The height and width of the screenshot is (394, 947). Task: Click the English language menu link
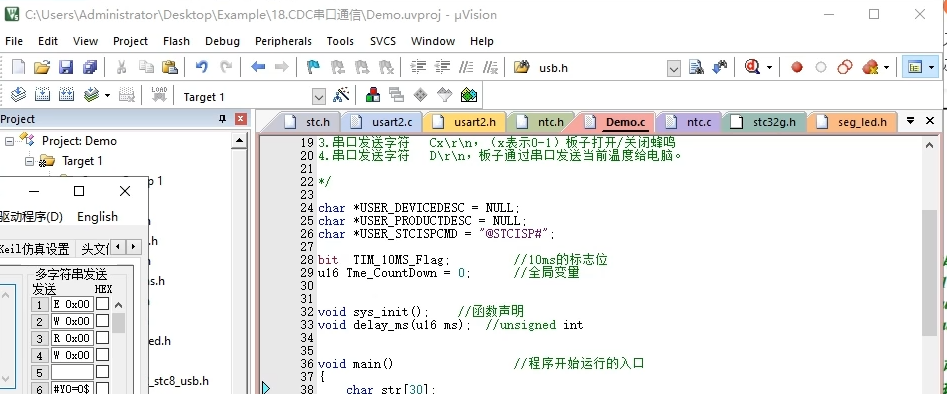coord(97,216)
